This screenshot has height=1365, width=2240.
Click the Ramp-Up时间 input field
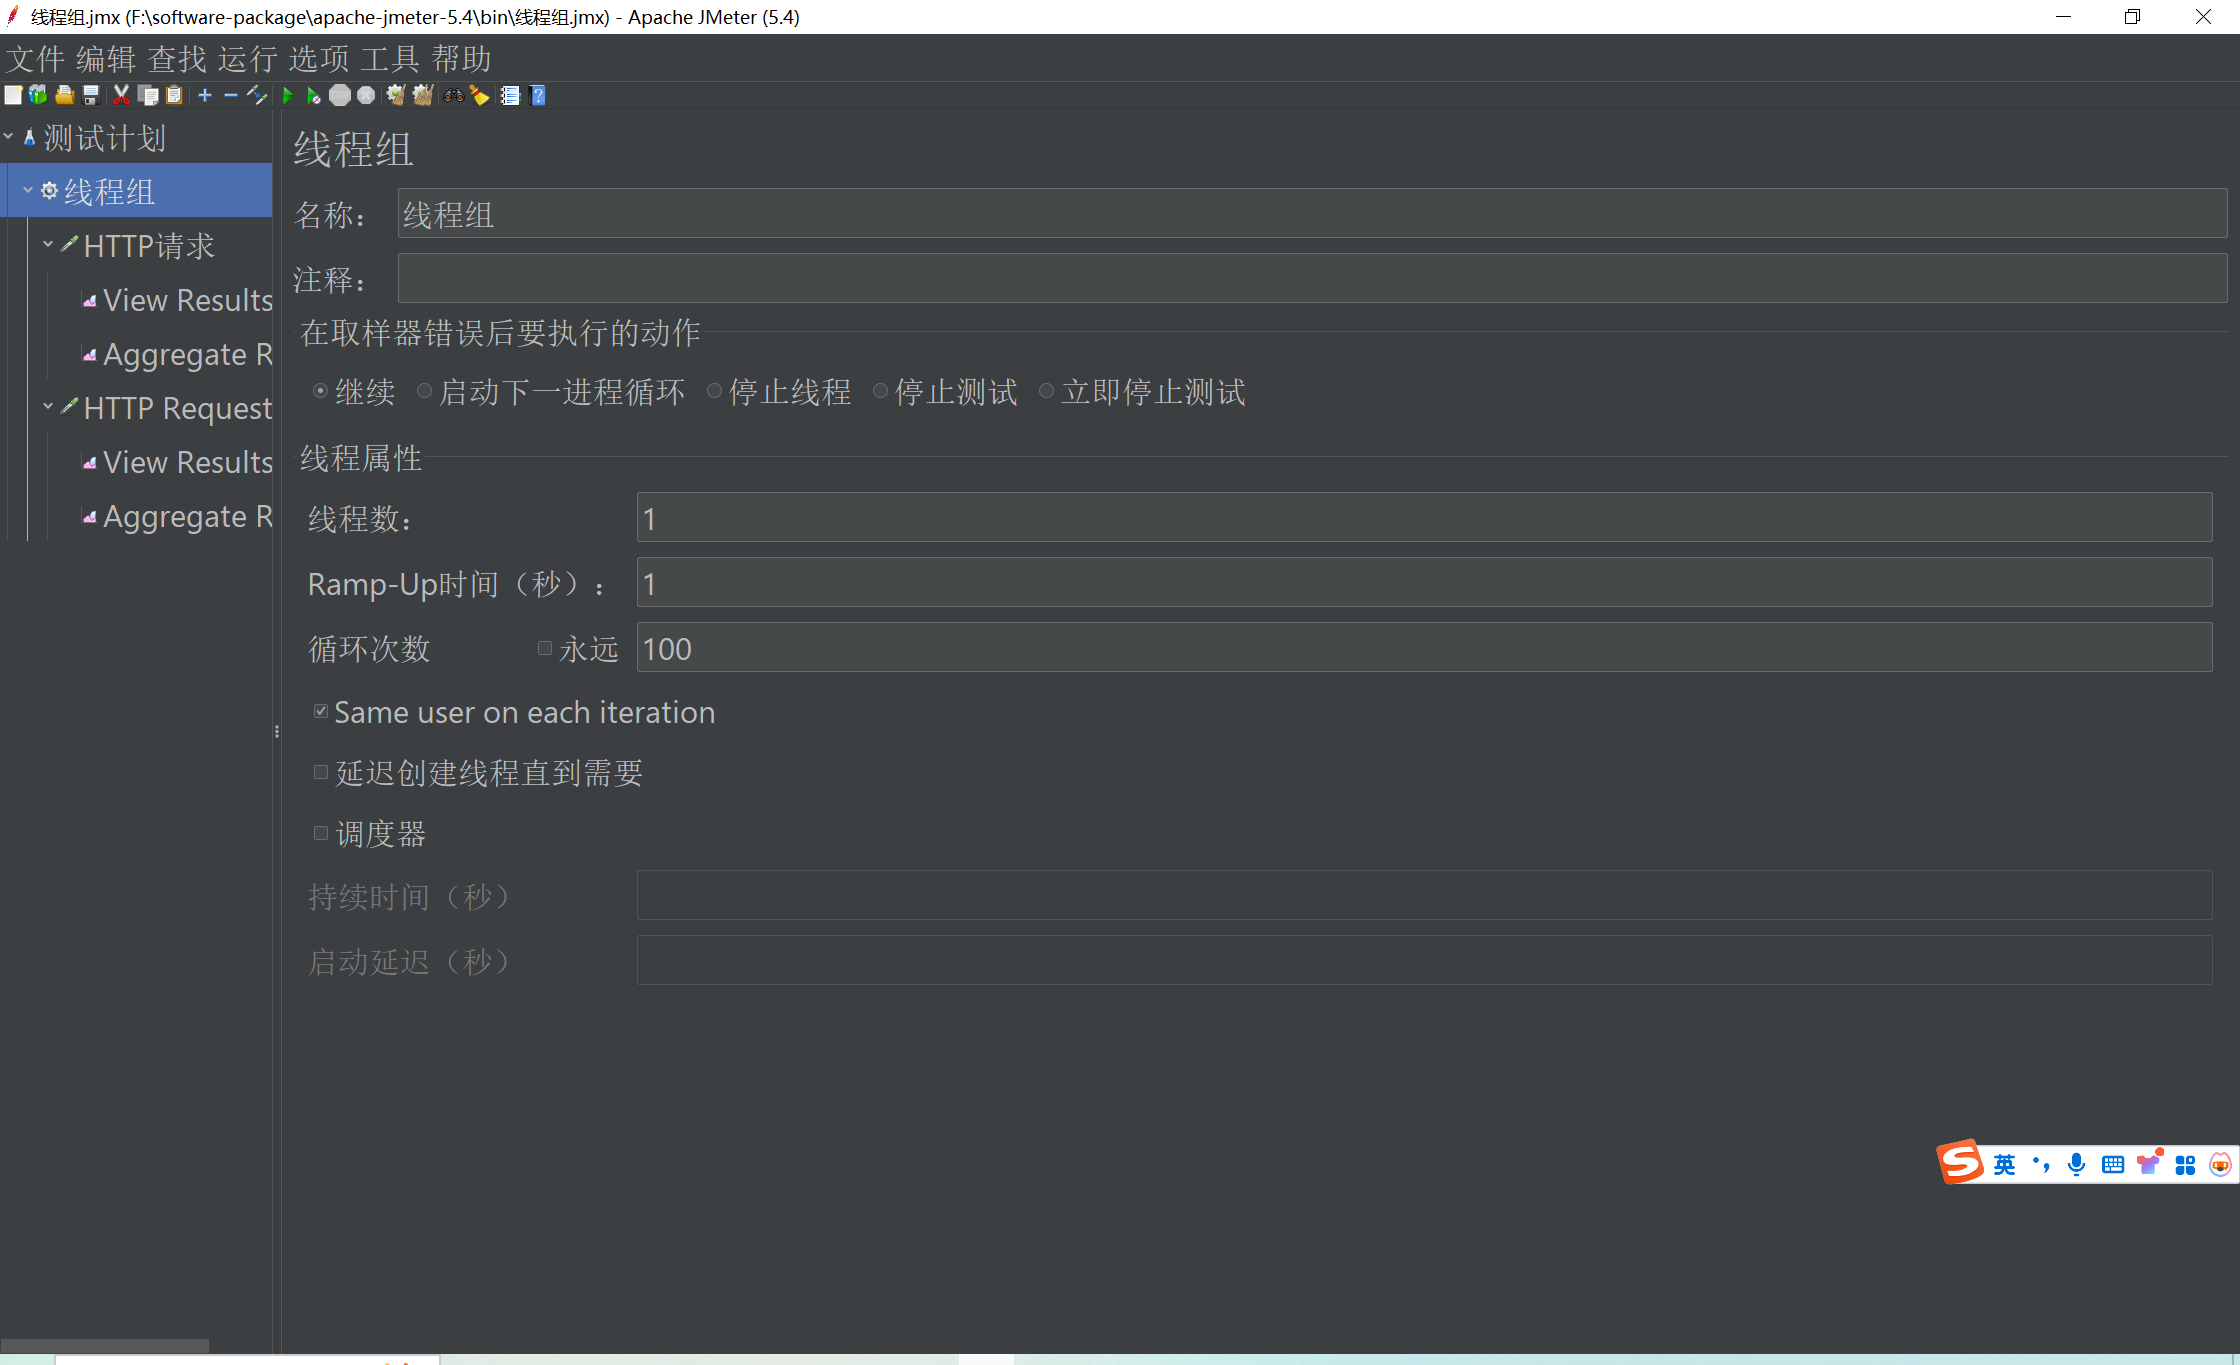pyautogui.click(x=1424, y=583)
